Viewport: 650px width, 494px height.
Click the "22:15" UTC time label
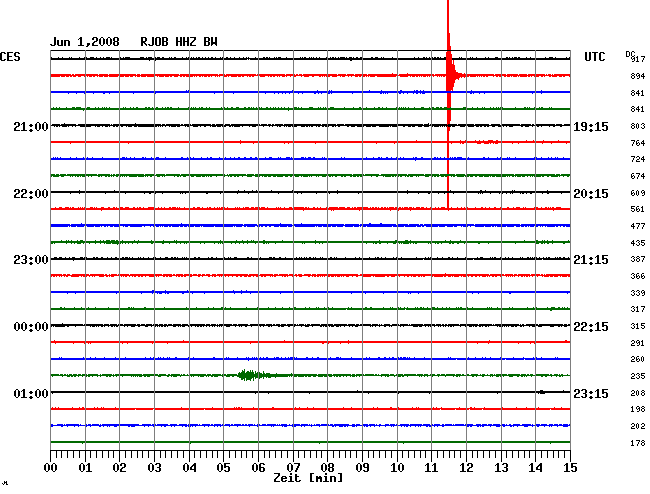591,327
